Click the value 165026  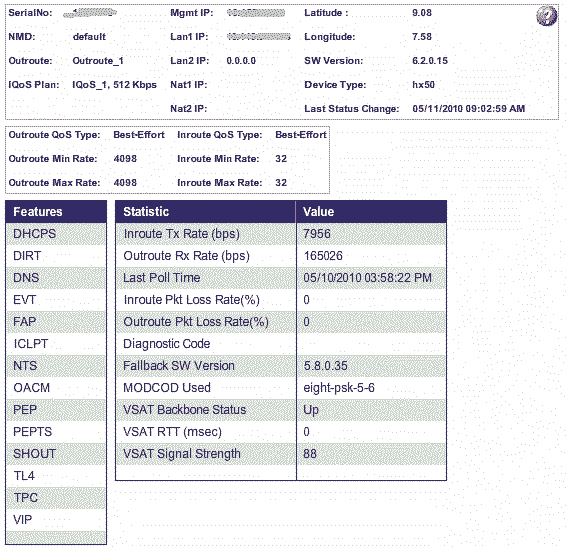tap(323, 256)
